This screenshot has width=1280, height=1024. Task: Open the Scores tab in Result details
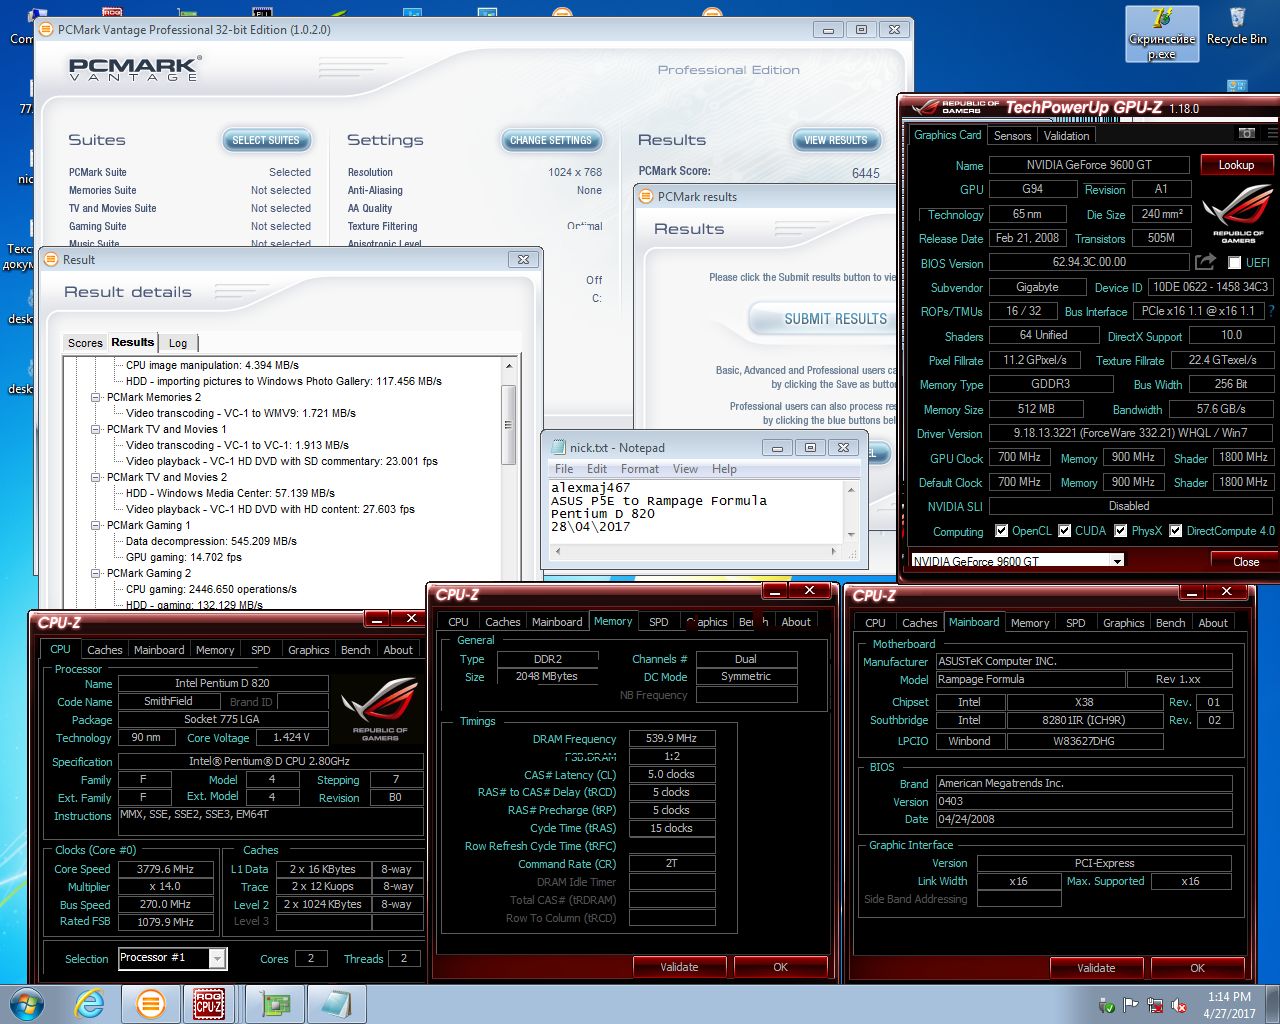[x=85, y=343]
